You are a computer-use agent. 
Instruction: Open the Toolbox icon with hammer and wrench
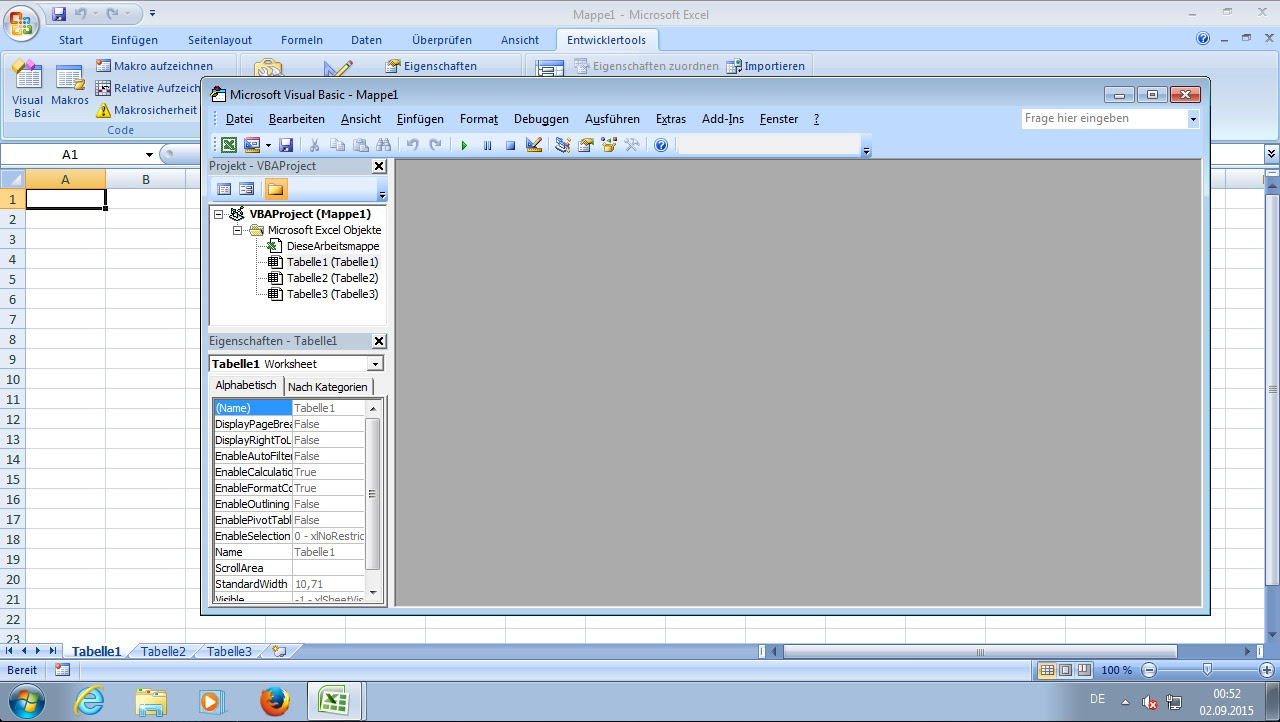click(631, 145)
